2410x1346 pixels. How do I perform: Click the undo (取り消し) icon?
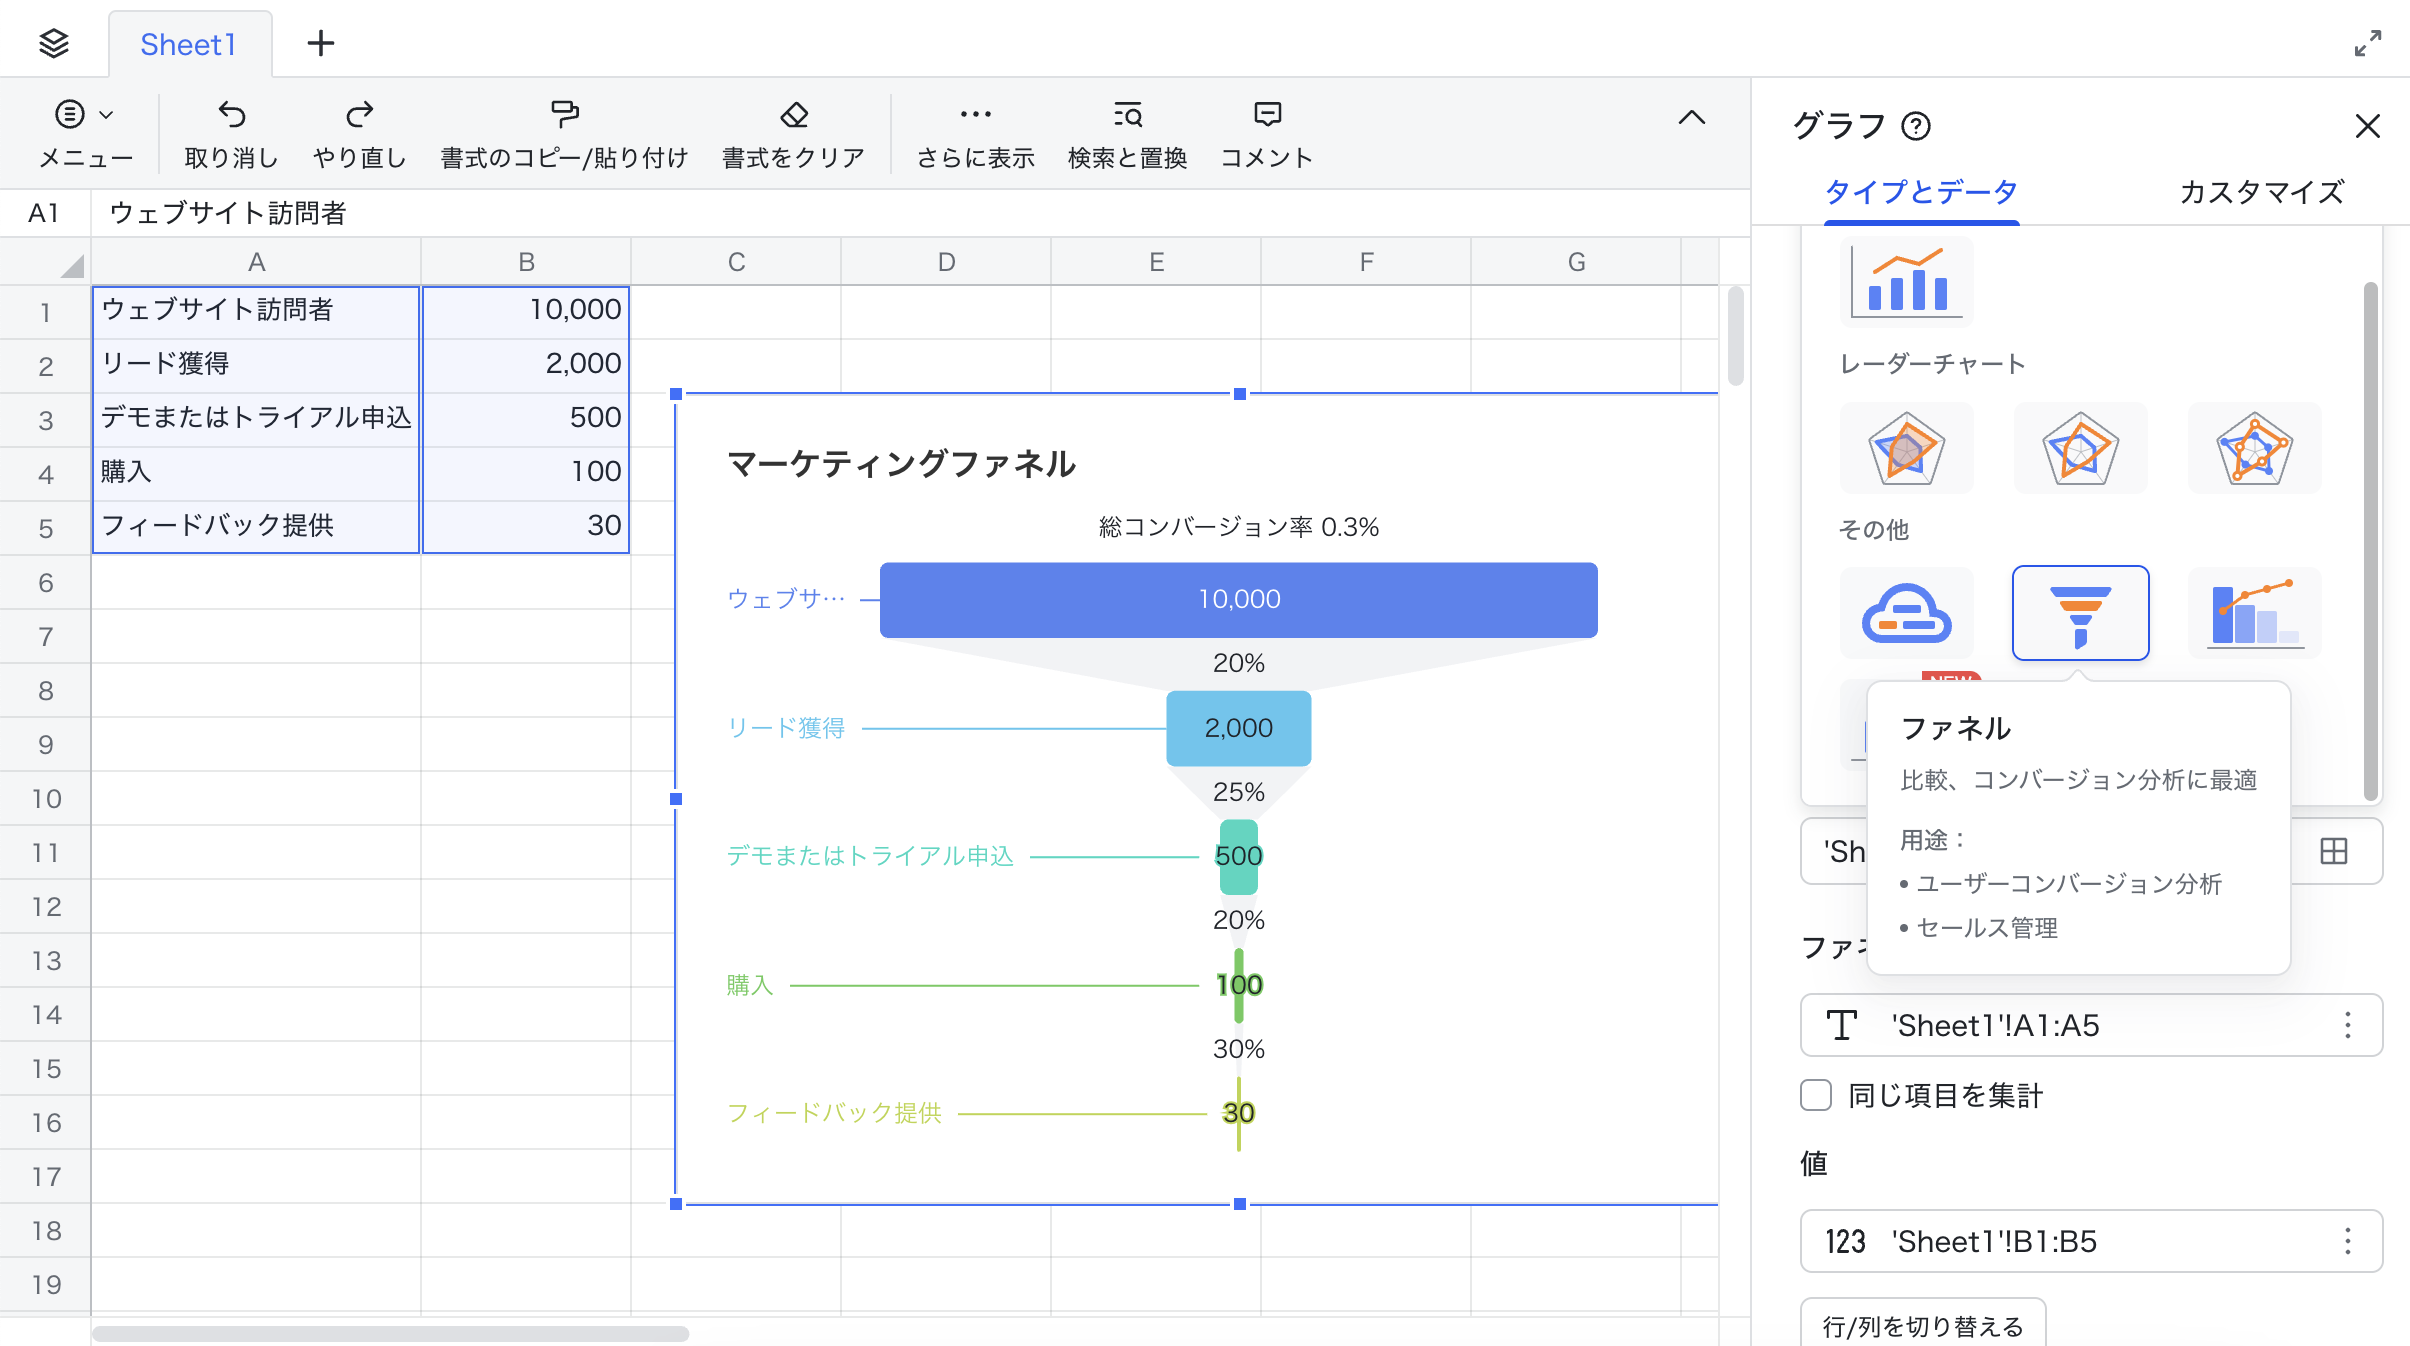pyautogui.click(x=231, y=115)
